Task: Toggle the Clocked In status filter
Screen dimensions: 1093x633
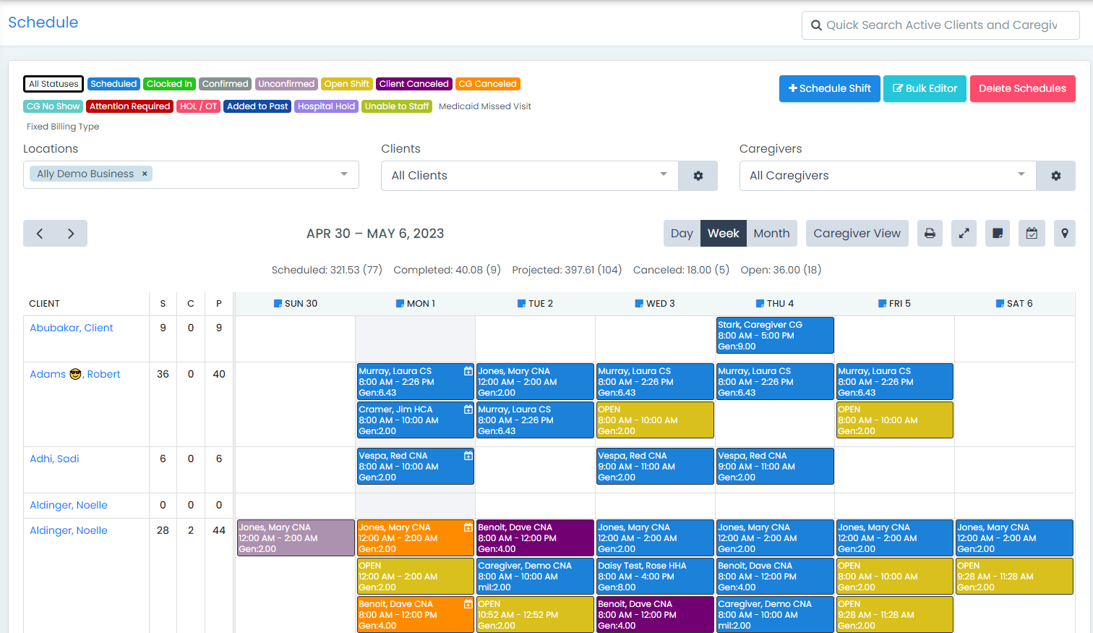Action: click(x=169, y=84)
